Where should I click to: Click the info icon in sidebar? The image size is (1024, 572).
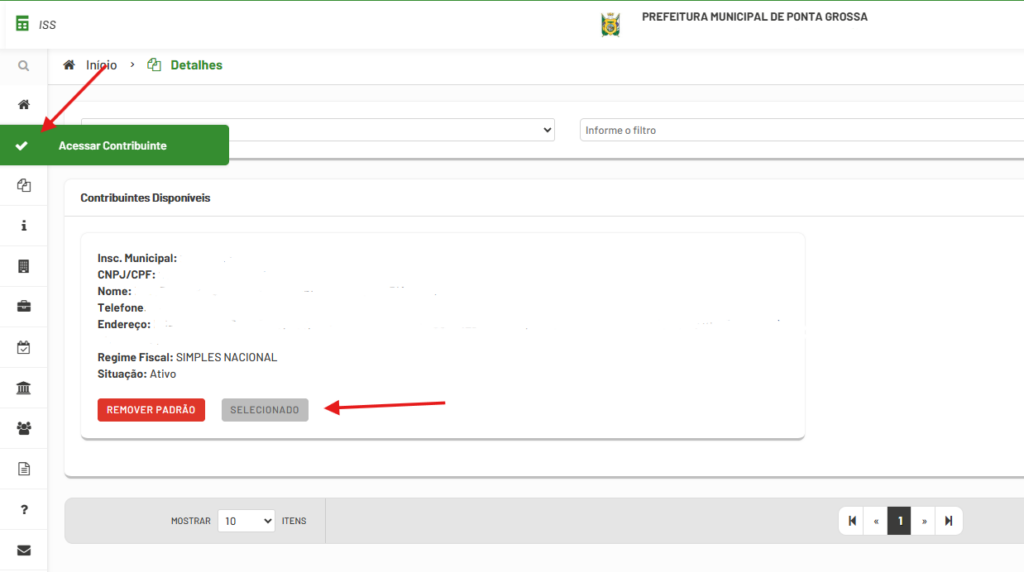[x=24, y=226]
